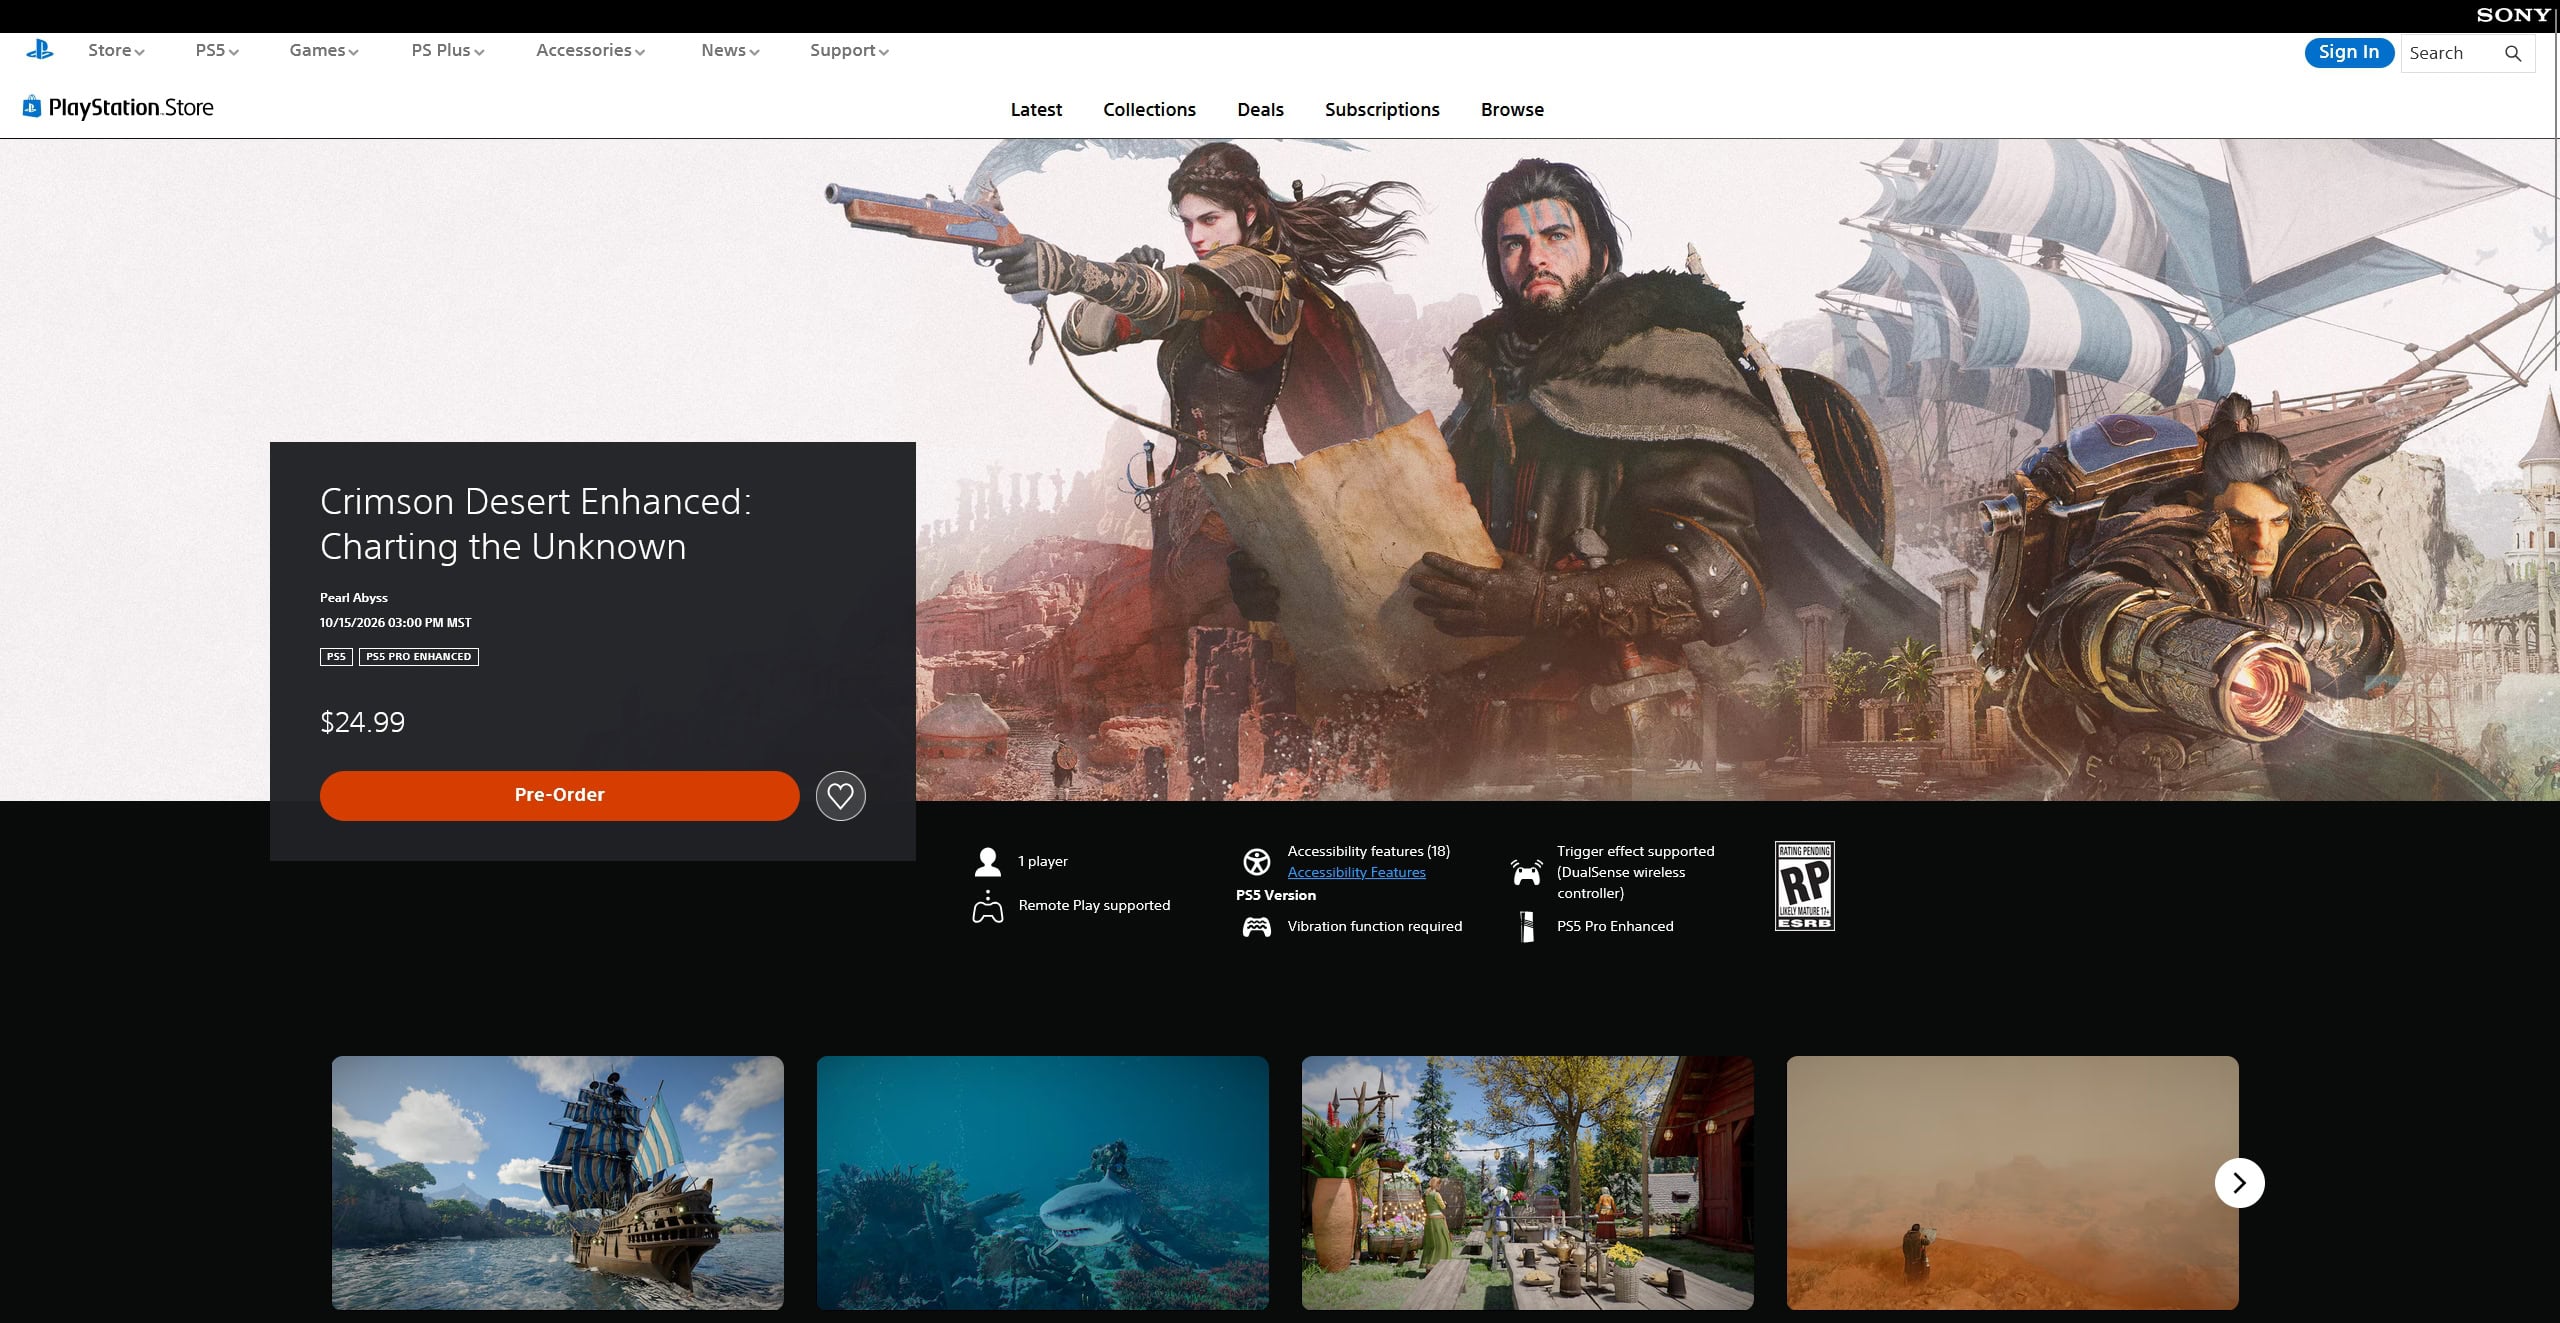Click the PS5 Version heading
Screen dimensions: 2560x1323
[x=1276, y=896]
